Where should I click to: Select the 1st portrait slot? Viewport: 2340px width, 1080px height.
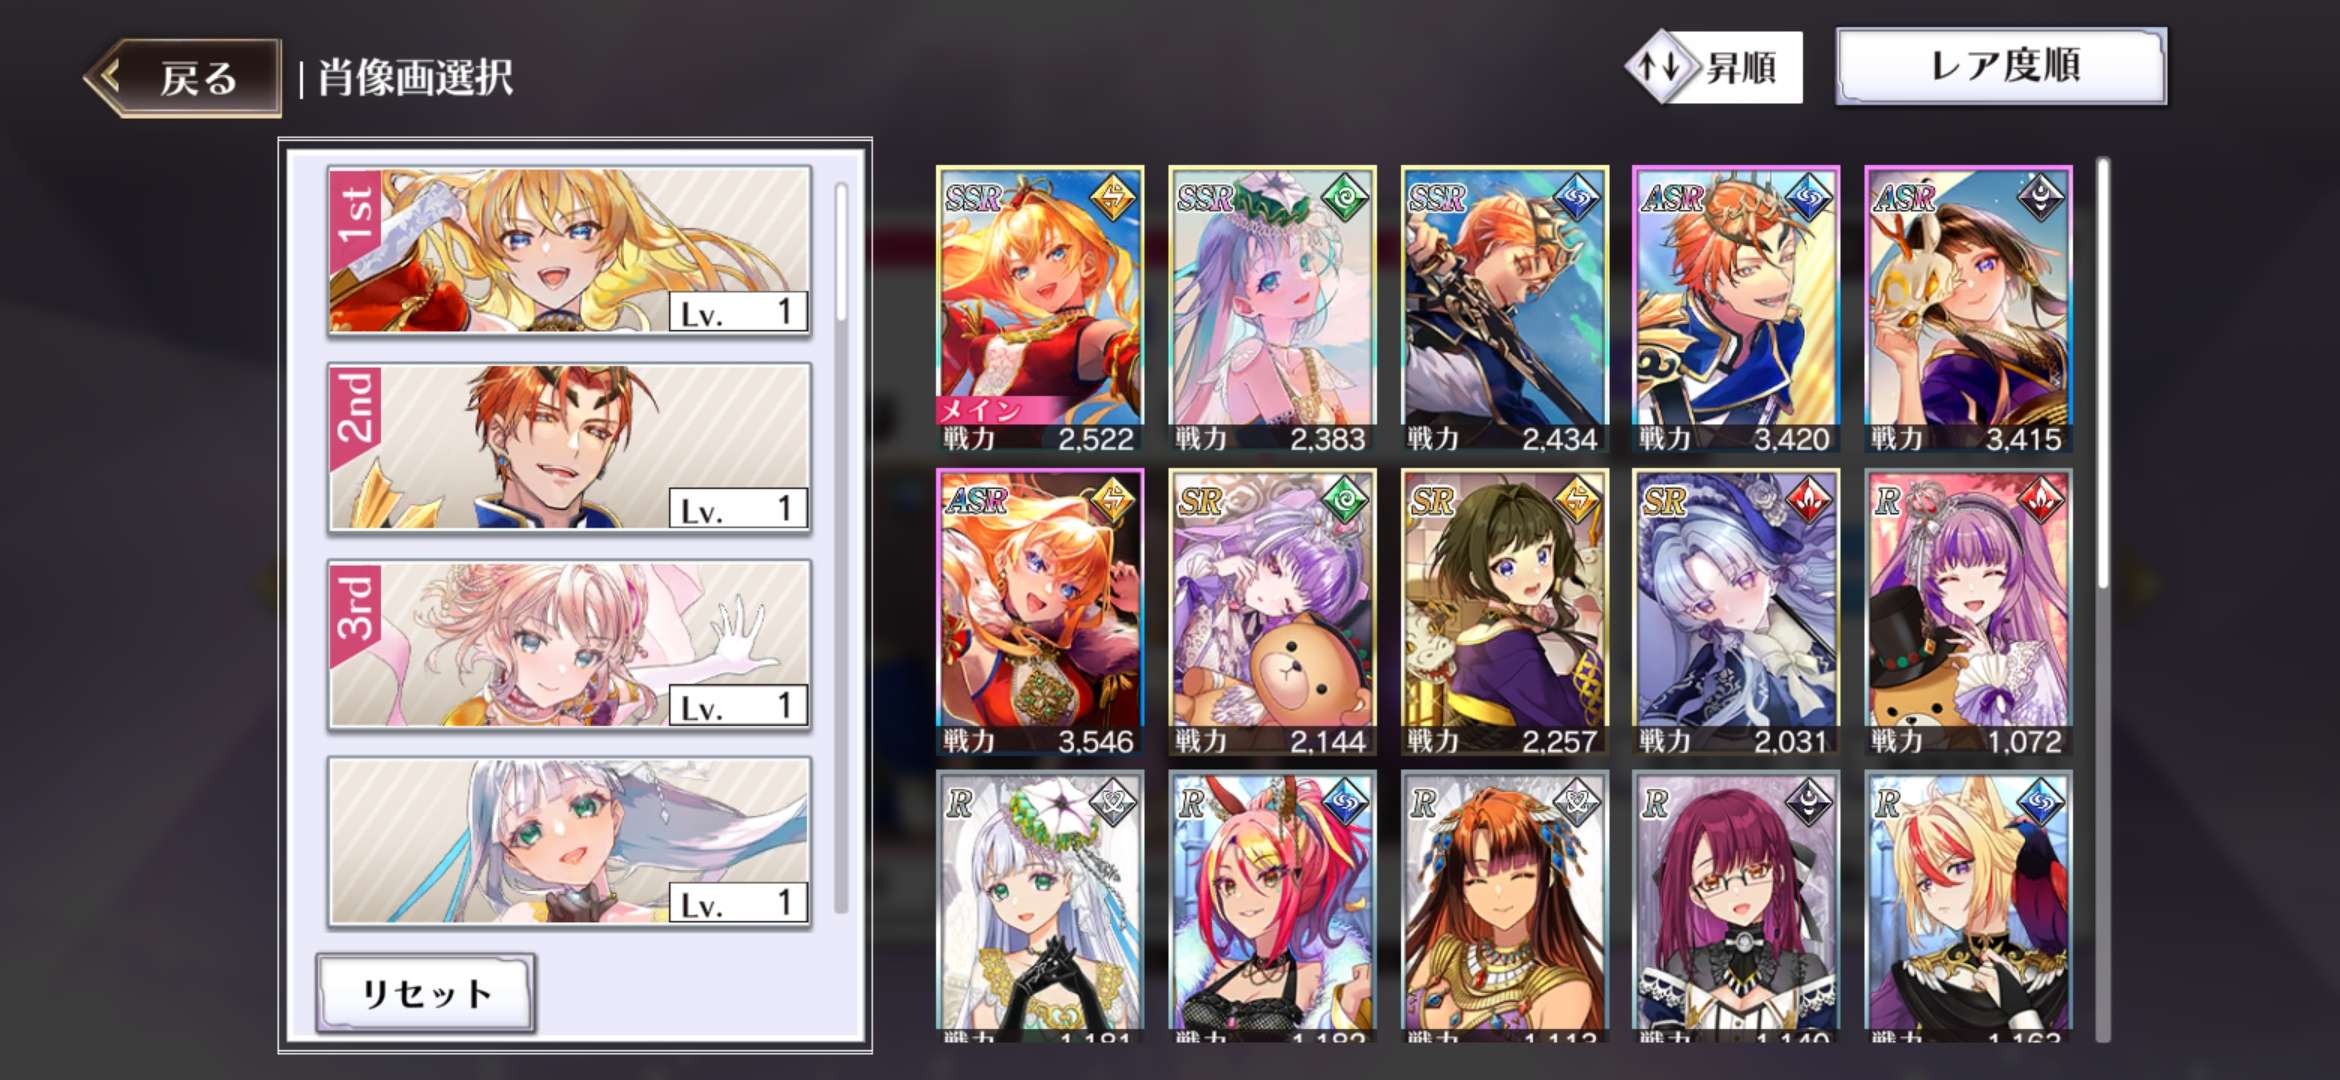coord(569,250)
